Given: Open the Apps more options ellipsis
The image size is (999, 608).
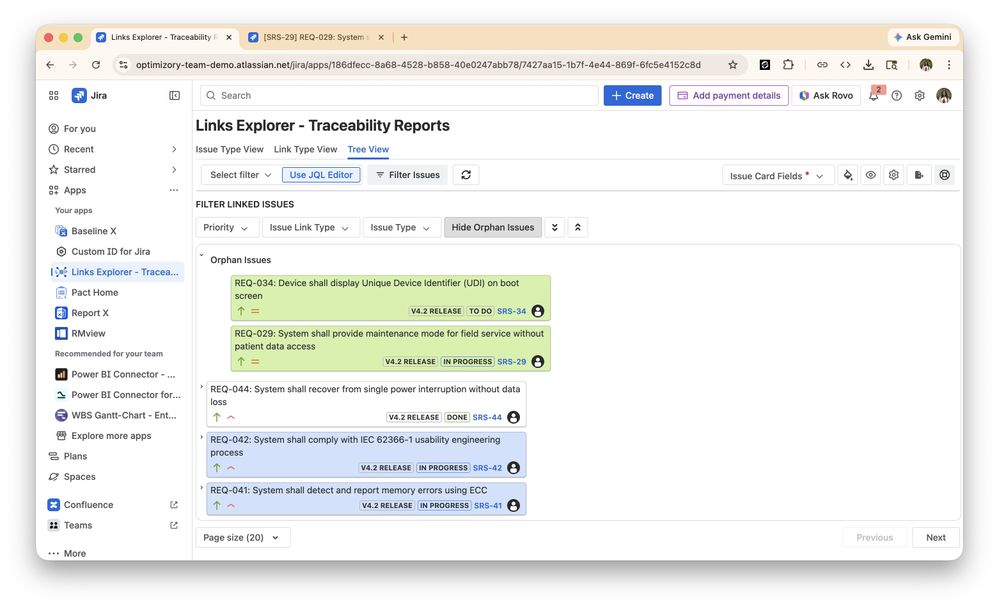Looking at the screenshot, I should (174, 190).
